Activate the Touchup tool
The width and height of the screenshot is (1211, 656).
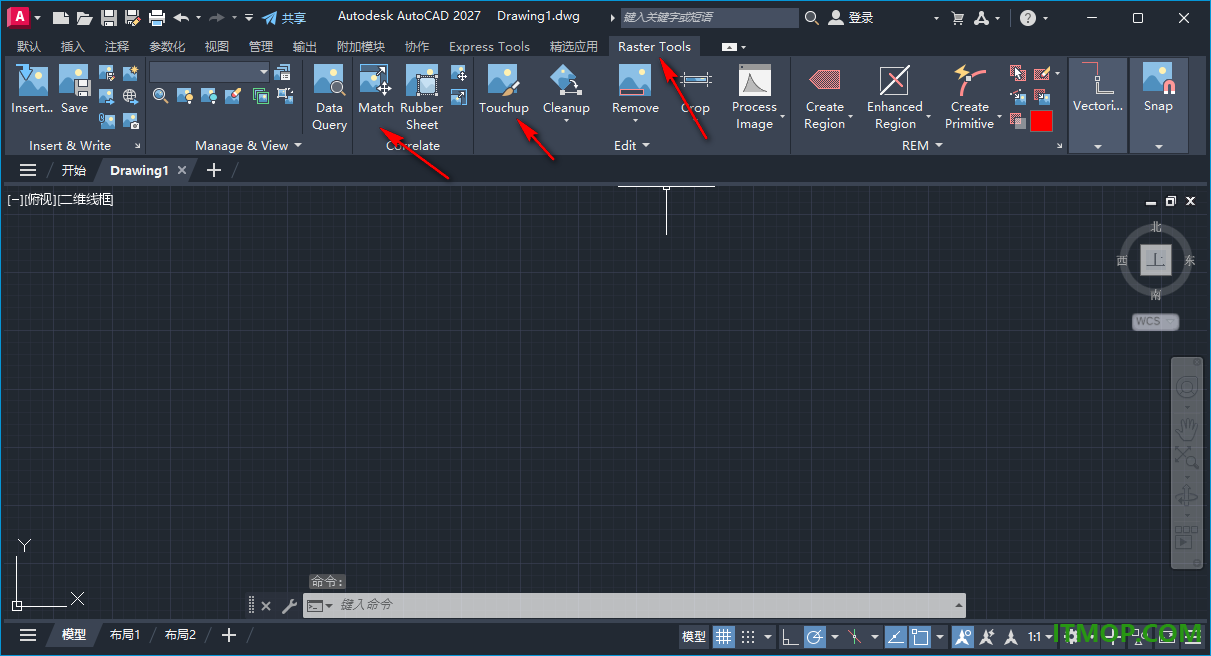click(x=503, y=89)
